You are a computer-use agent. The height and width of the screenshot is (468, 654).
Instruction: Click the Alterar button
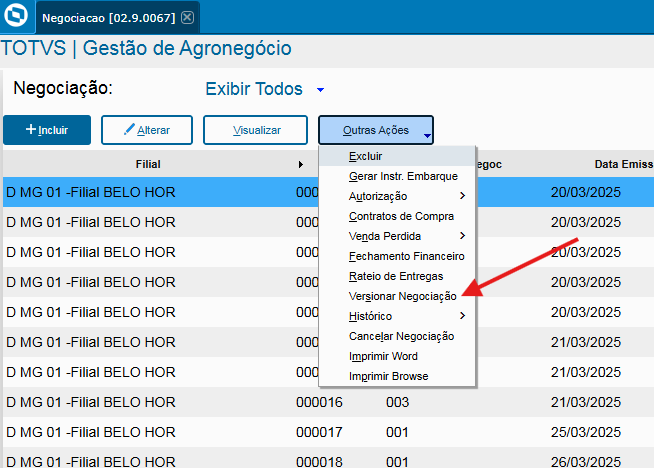(x=147, y=130)
